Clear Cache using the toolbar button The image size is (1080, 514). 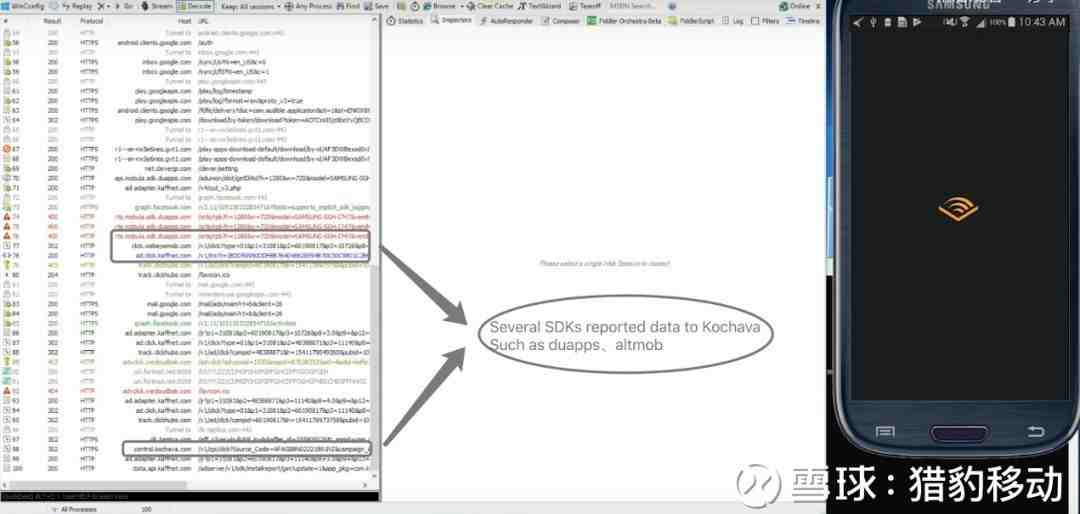pos(489,6)
